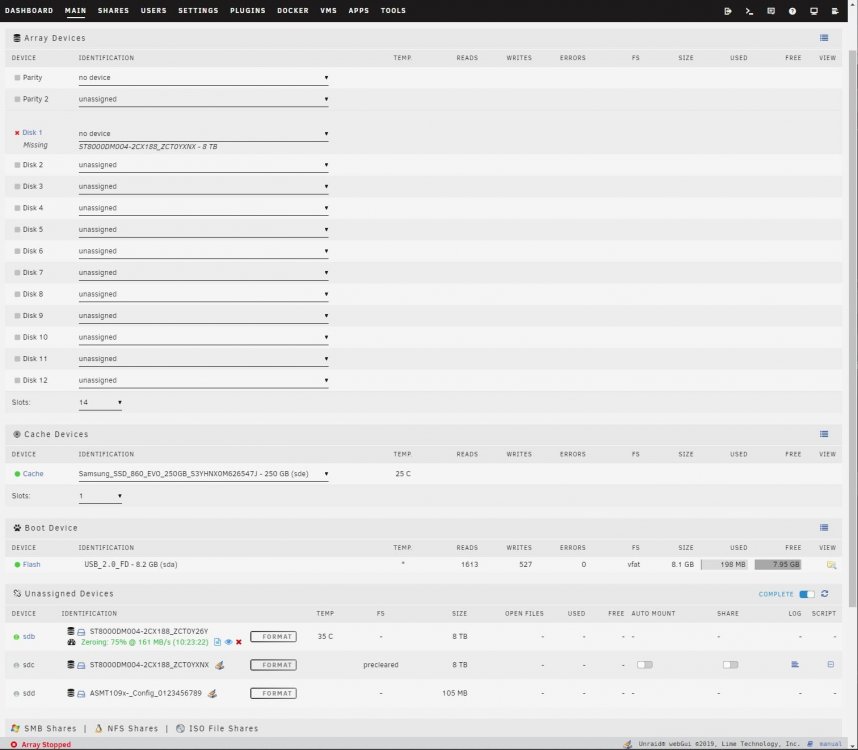
Task: Open Cache device Samsung SSD dropdown
Action: pos(203,474)
